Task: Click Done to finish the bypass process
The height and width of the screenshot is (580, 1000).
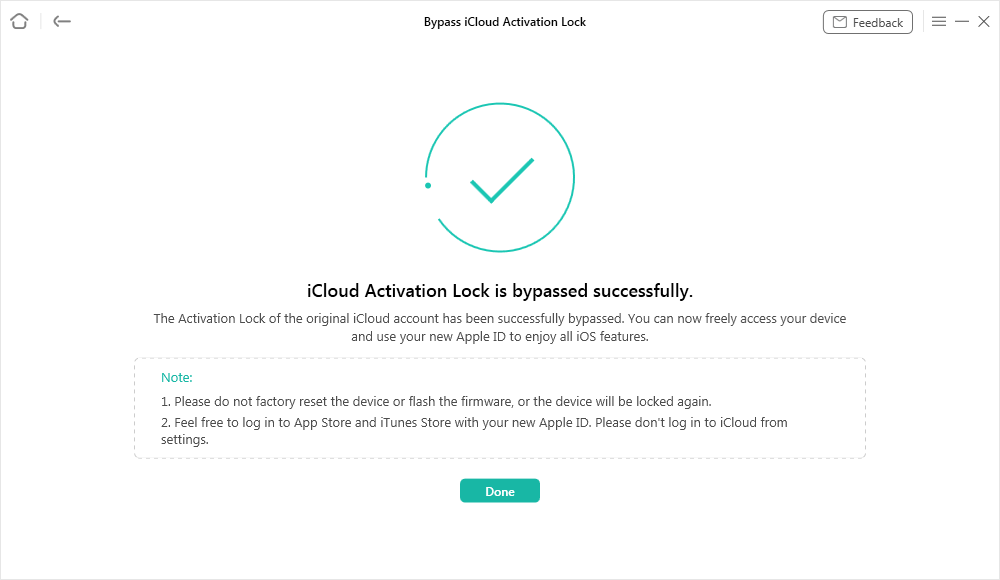Action: tap(500, 490)
